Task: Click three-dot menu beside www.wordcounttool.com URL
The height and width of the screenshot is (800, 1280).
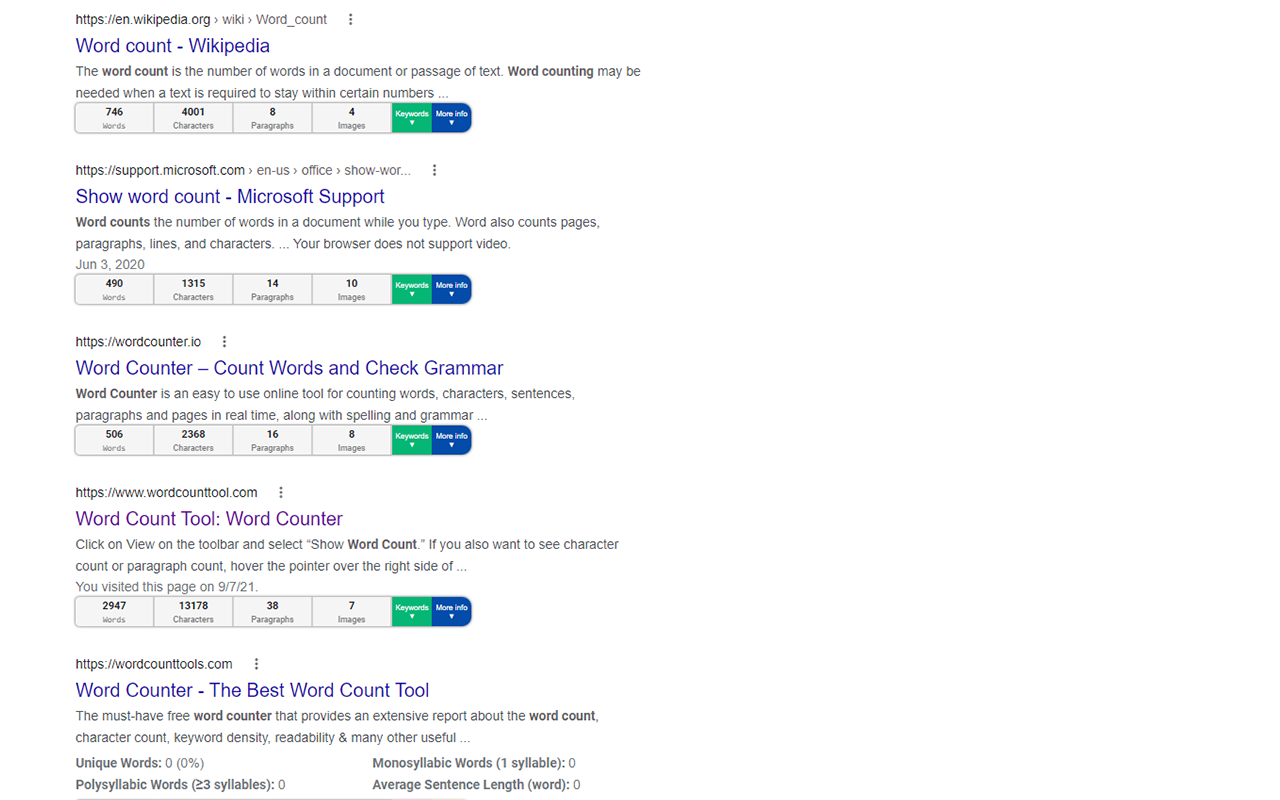Action: pos(281,493)
